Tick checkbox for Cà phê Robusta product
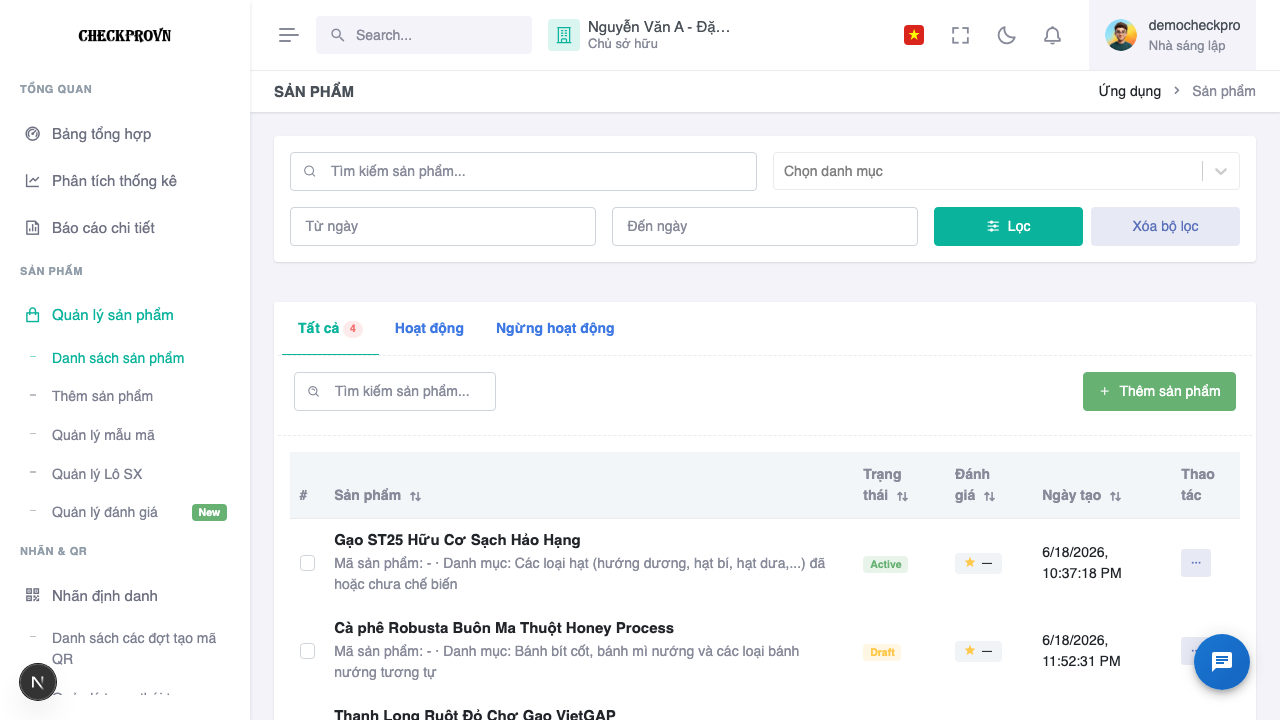1280x720 pixels. tap(308, 651)
